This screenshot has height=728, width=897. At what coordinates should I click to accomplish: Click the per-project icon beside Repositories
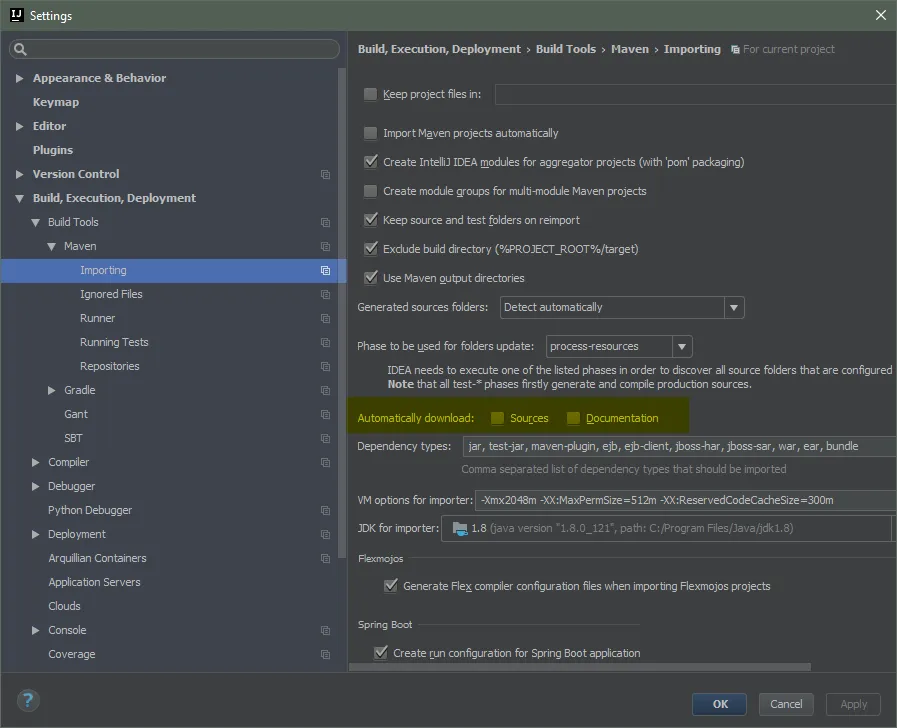(x=325, y=367)
